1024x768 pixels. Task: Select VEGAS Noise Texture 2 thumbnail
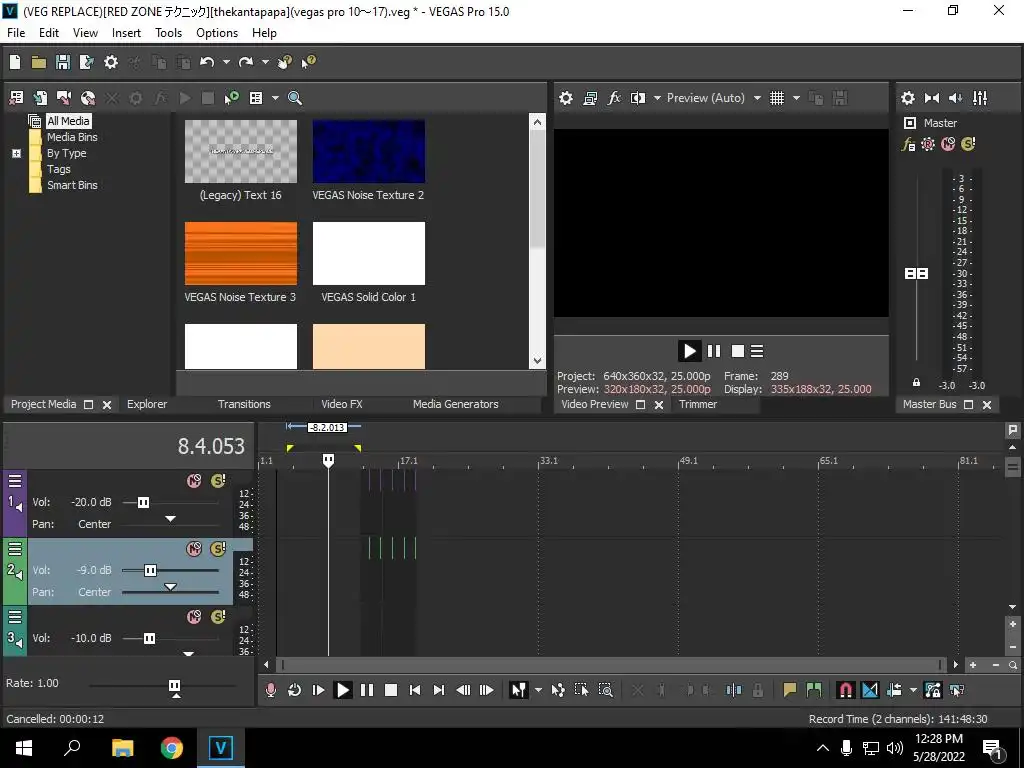click(368, 152)
